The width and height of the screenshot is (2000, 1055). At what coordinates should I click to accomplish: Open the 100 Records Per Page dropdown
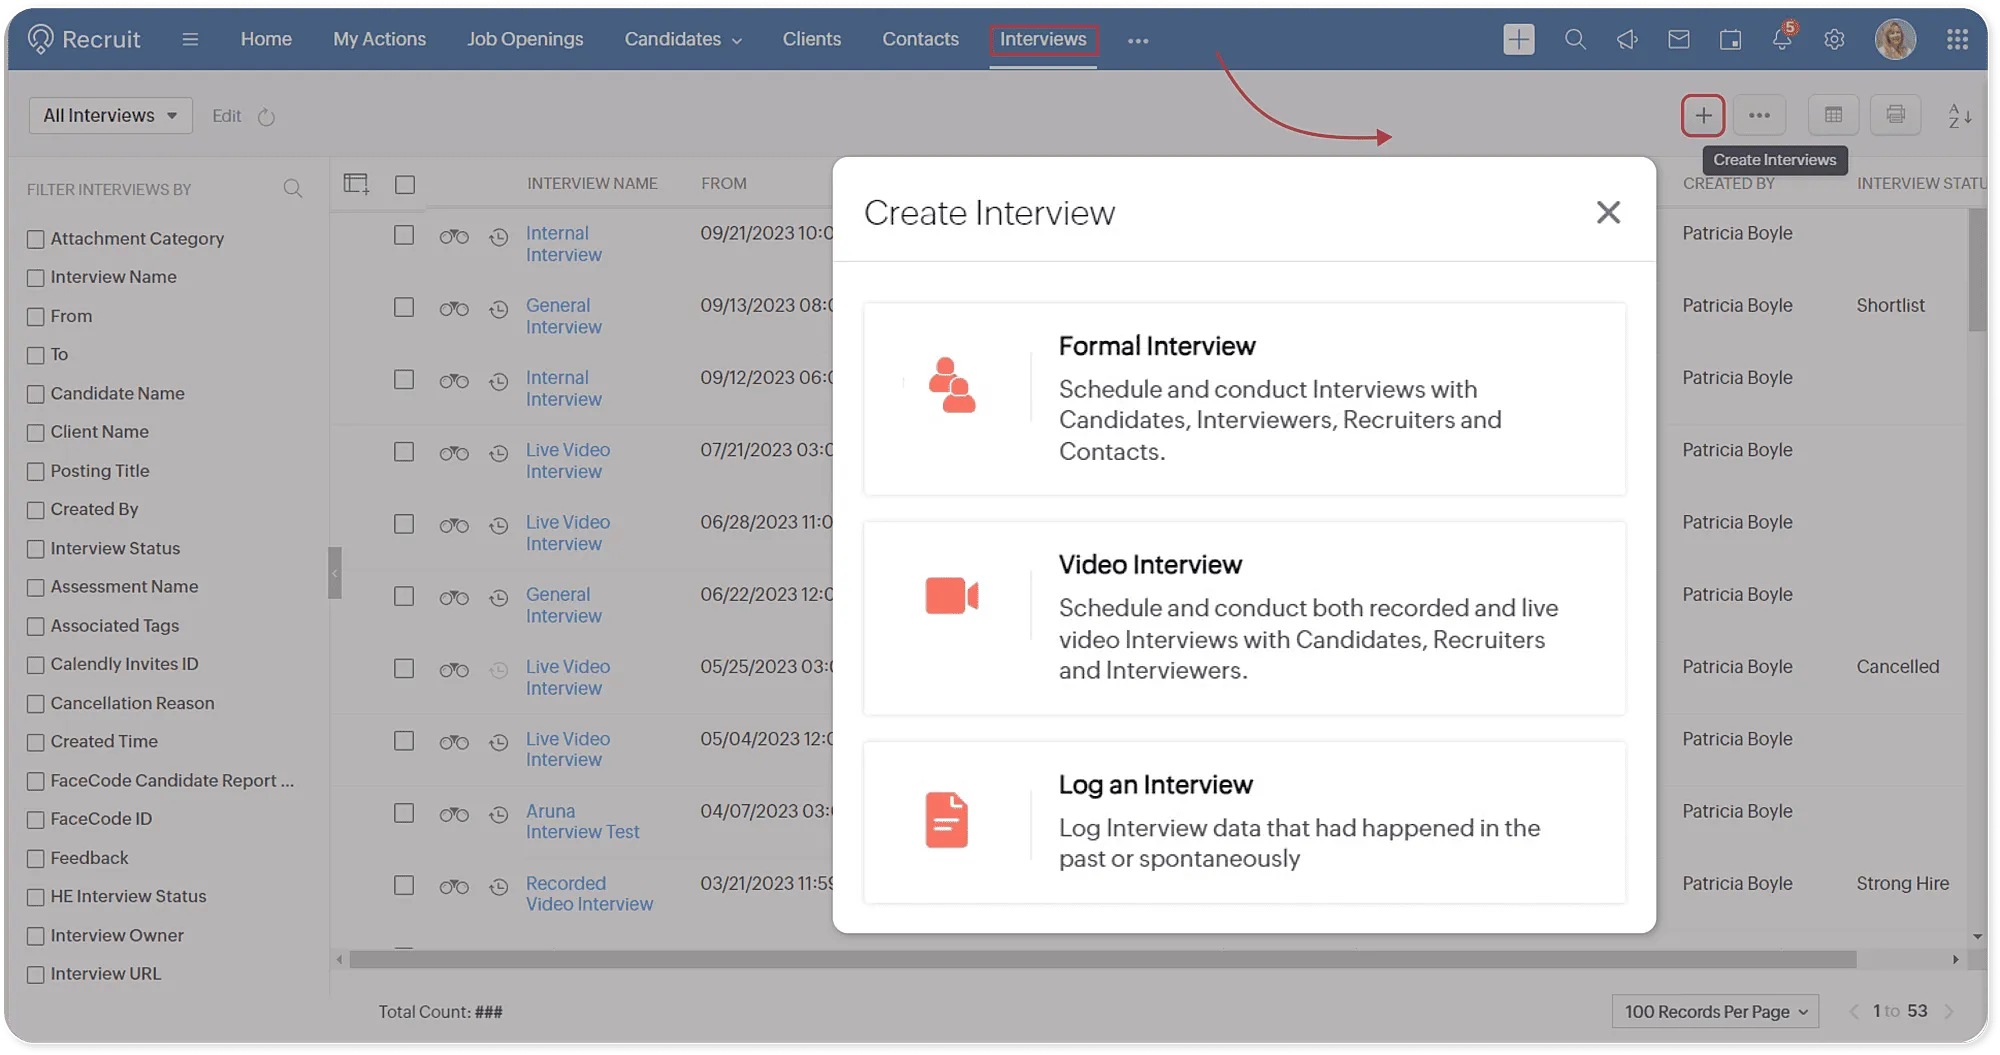(x=1715, y=1012)
